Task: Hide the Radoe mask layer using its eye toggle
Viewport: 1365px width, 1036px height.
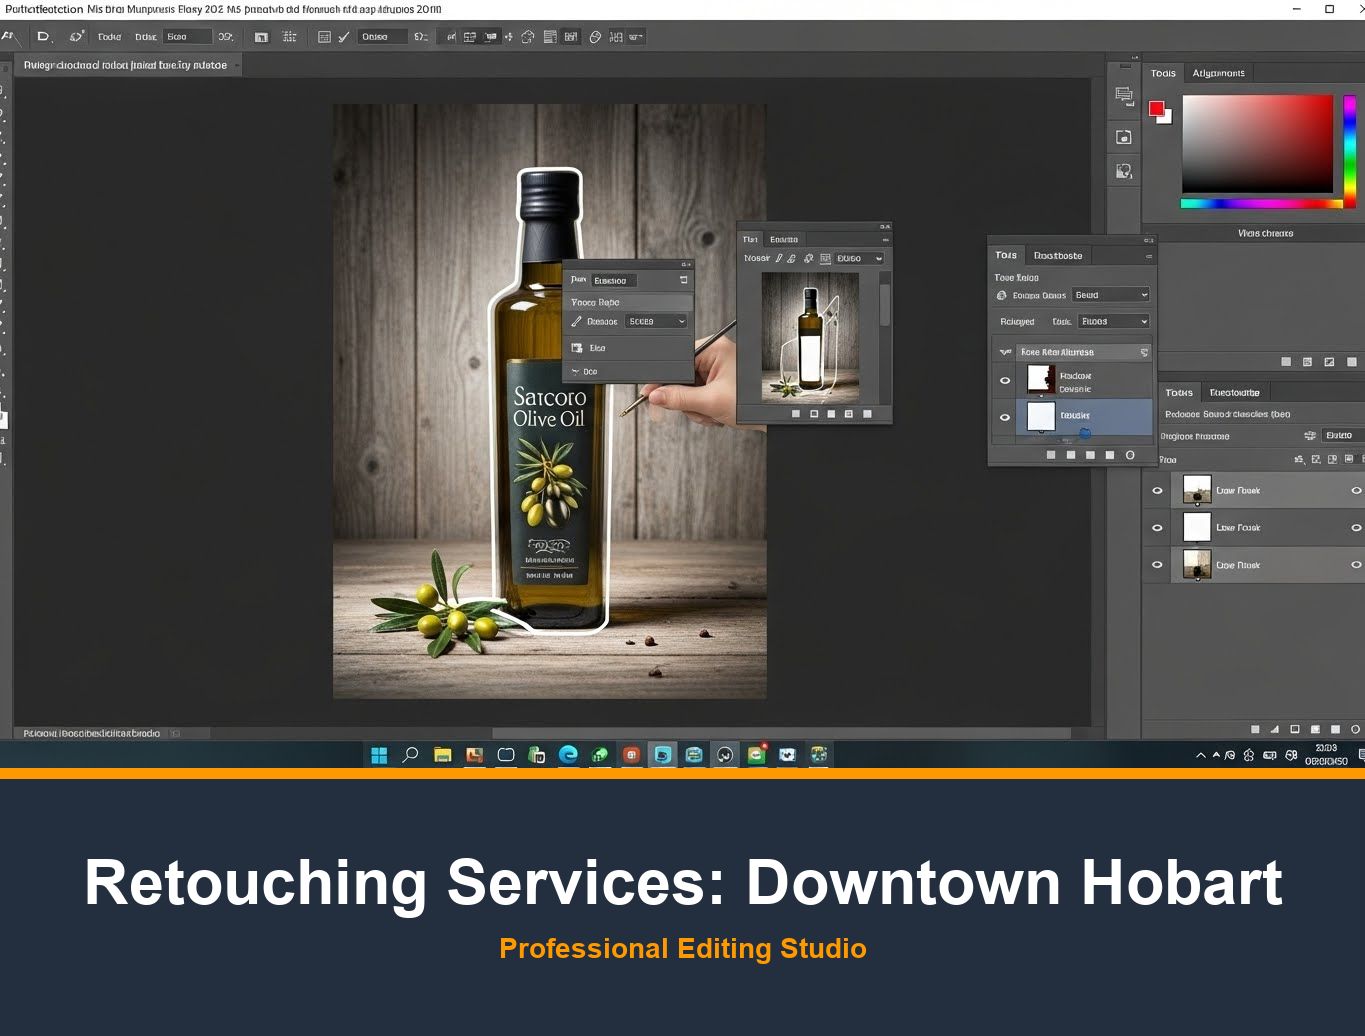Action: click(x=1005, y=380)
